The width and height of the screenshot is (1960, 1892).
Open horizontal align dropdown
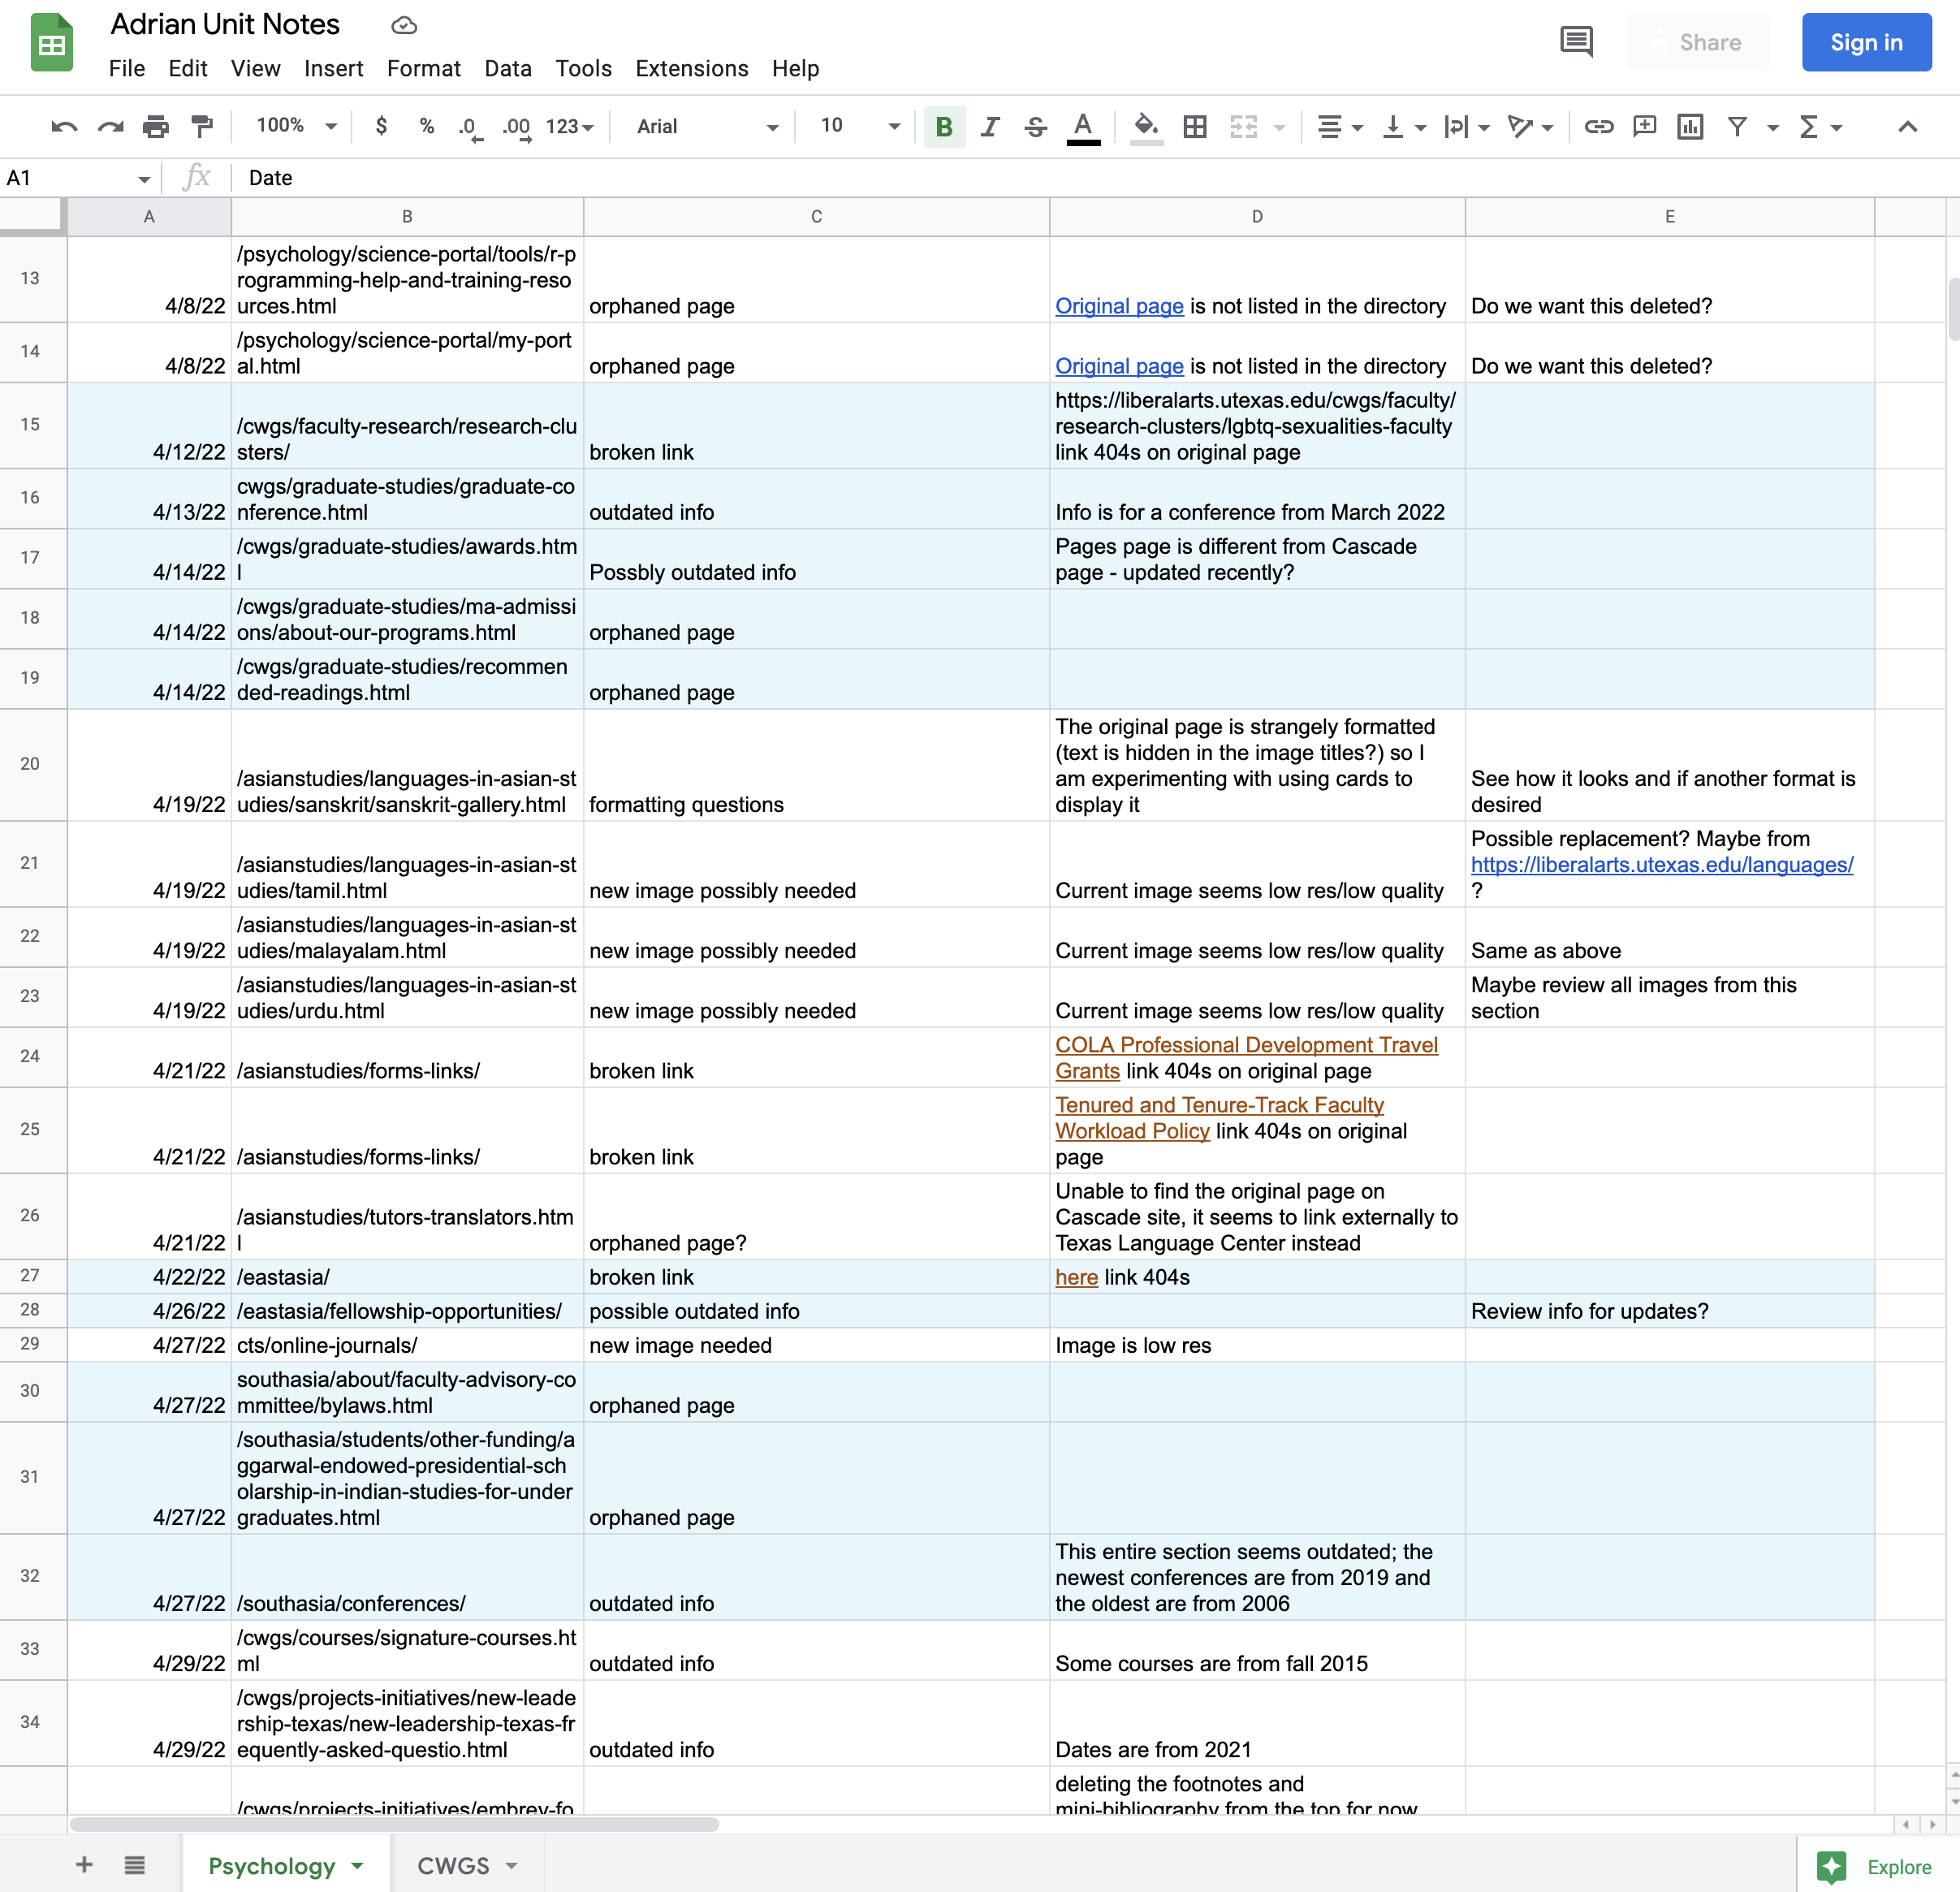[x=1340, y=127]
